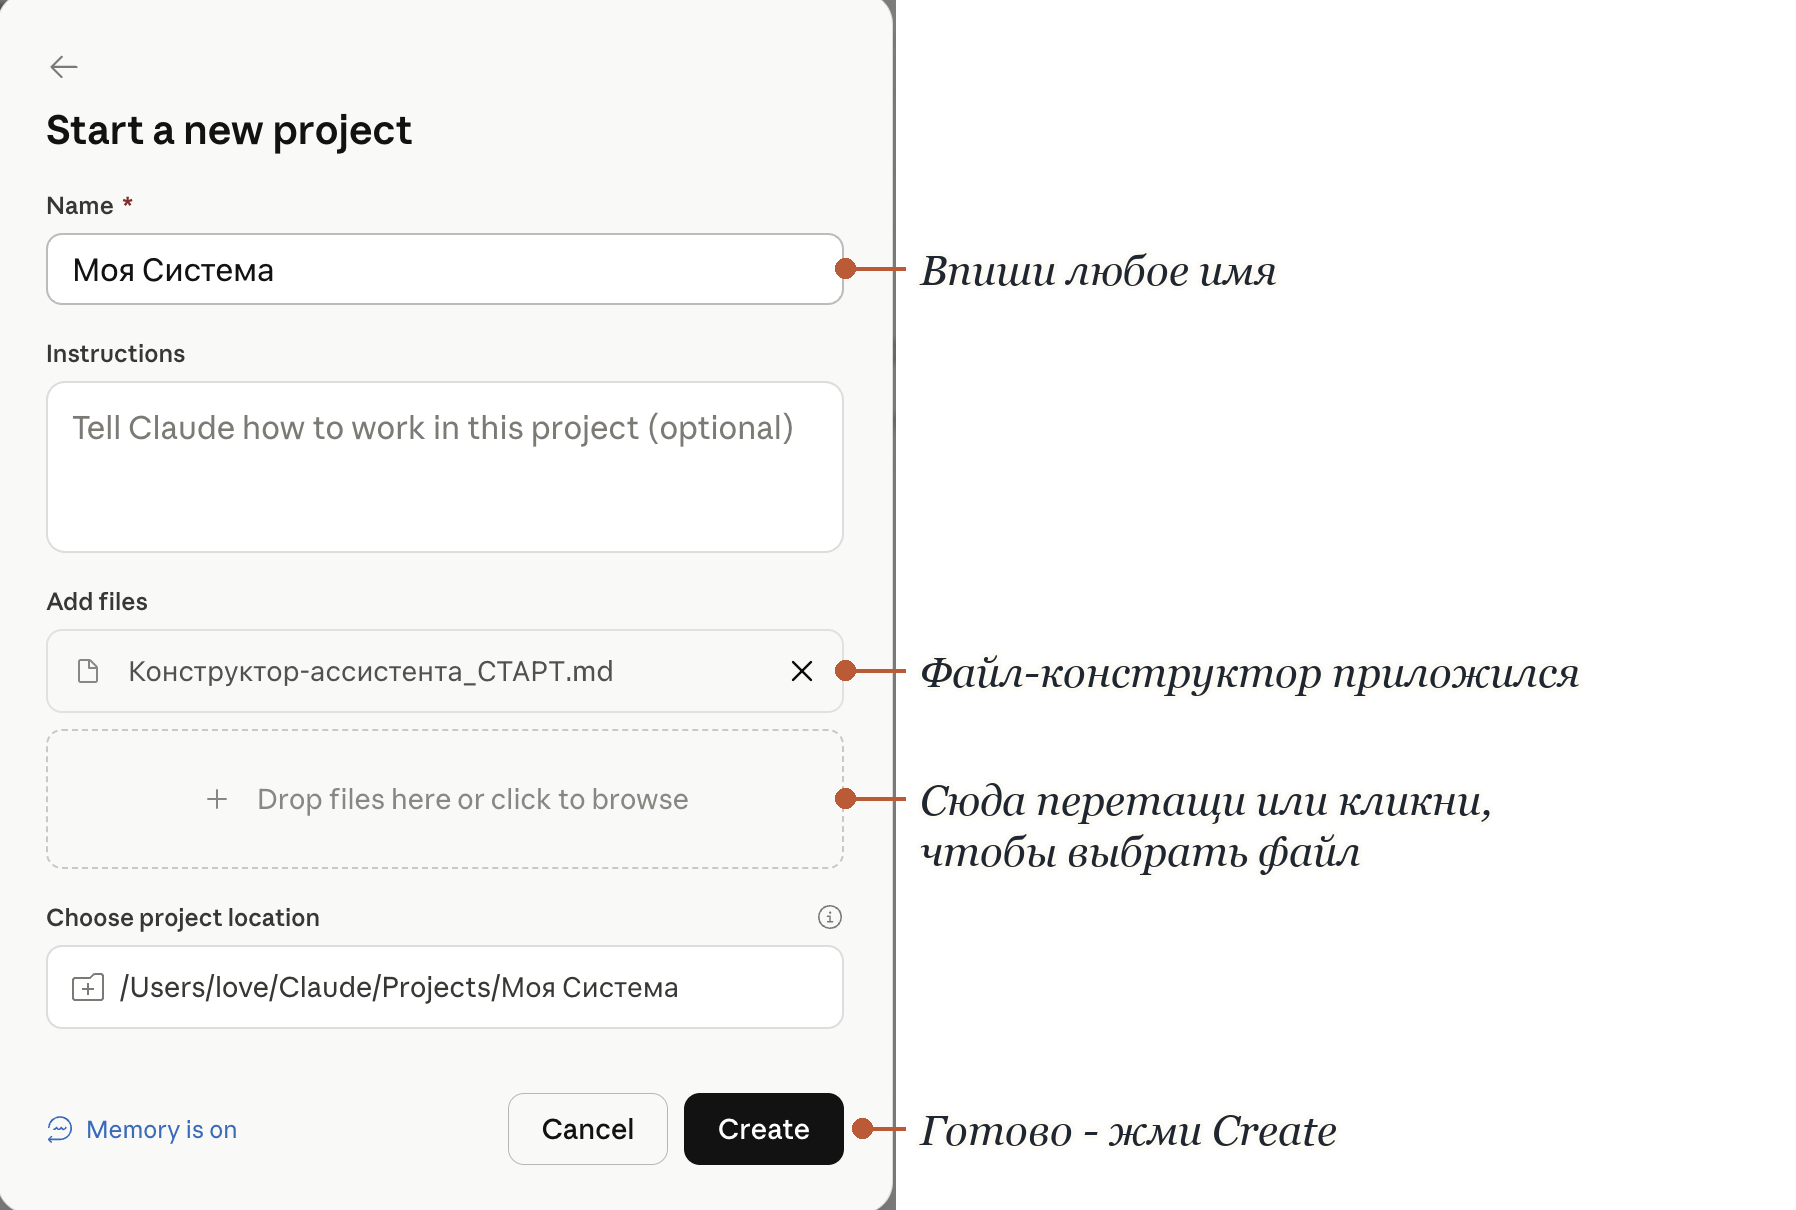Click the memory chat bubble icon
Viewport: 1796px width, 1210px height.
pos(60,1129)
